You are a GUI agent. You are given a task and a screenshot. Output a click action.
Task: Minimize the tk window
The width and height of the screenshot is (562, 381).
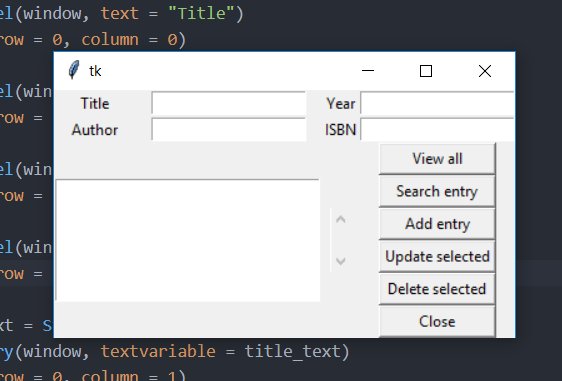point(368,71)
